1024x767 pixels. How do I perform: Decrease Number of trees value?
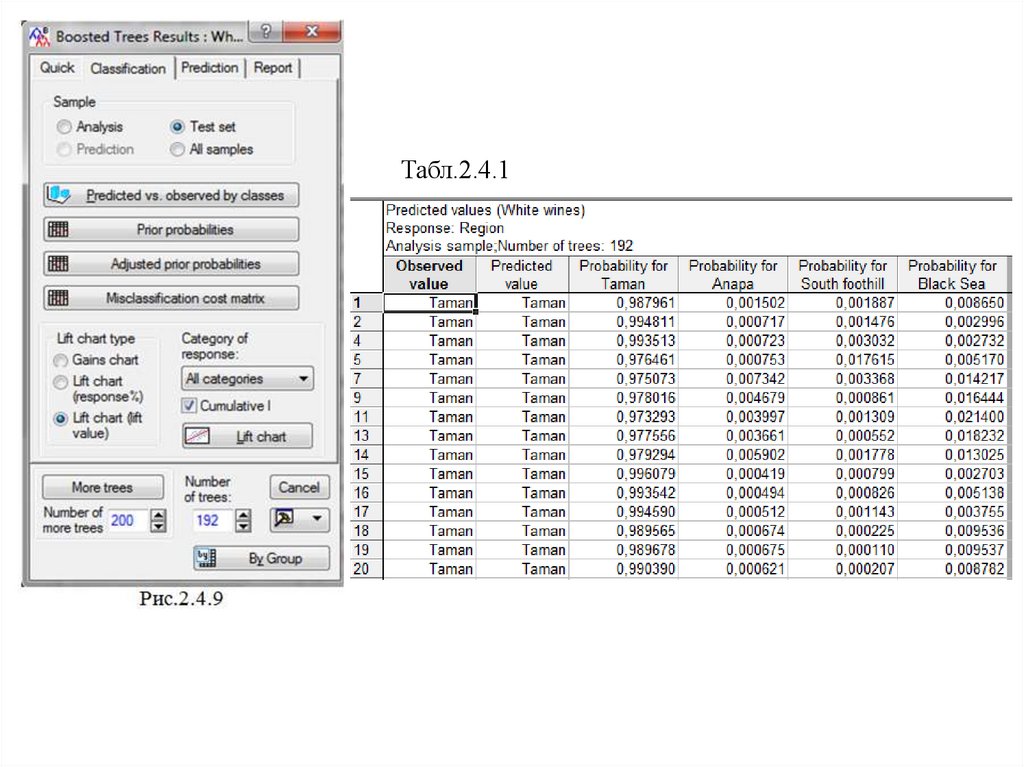[x=243, y=527]
